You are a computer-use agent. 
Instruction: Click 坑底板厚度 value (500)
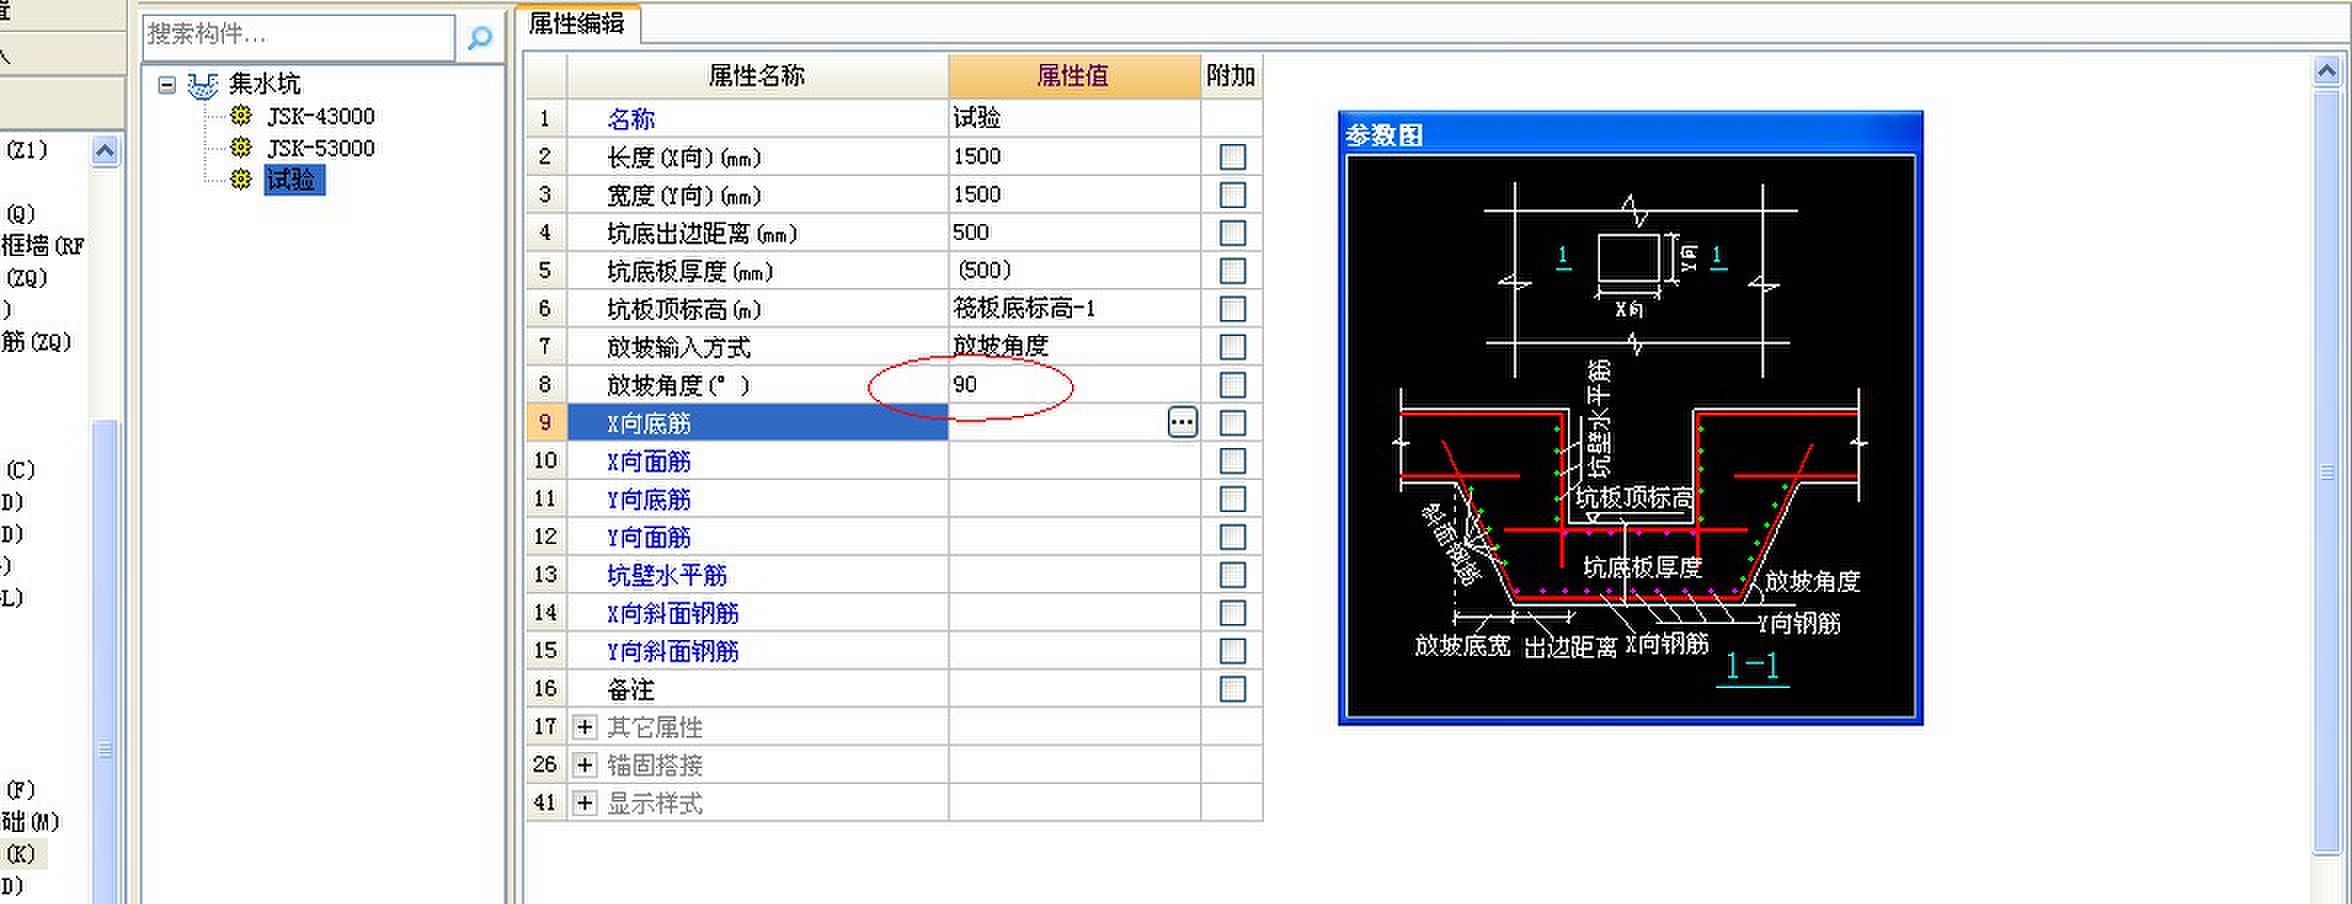click(x=1074, y=271)
